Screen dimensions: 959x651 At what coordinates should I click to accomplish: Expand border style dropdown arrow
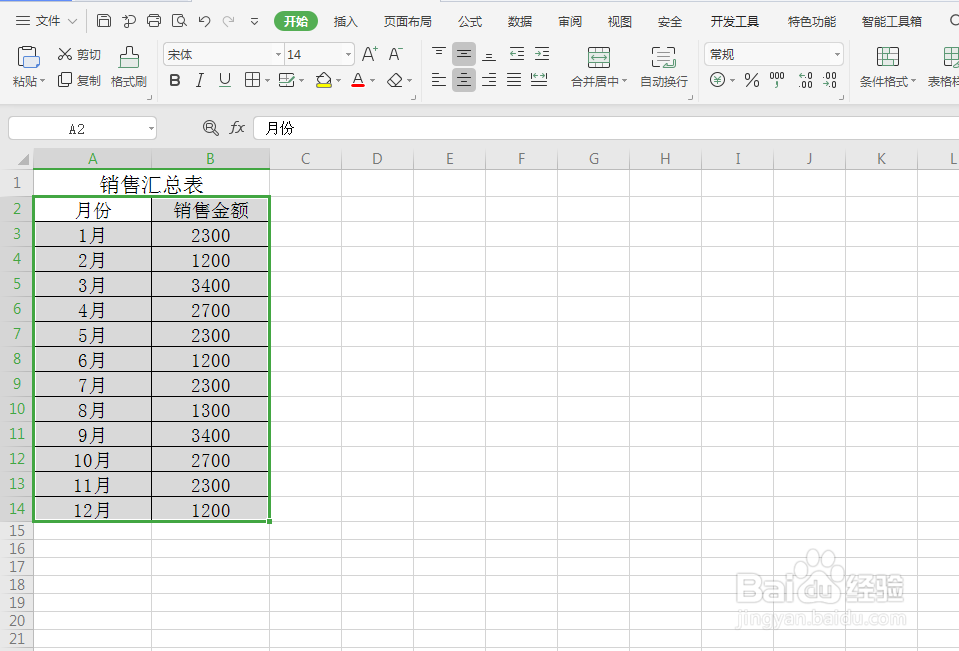(x=267, y=80)
